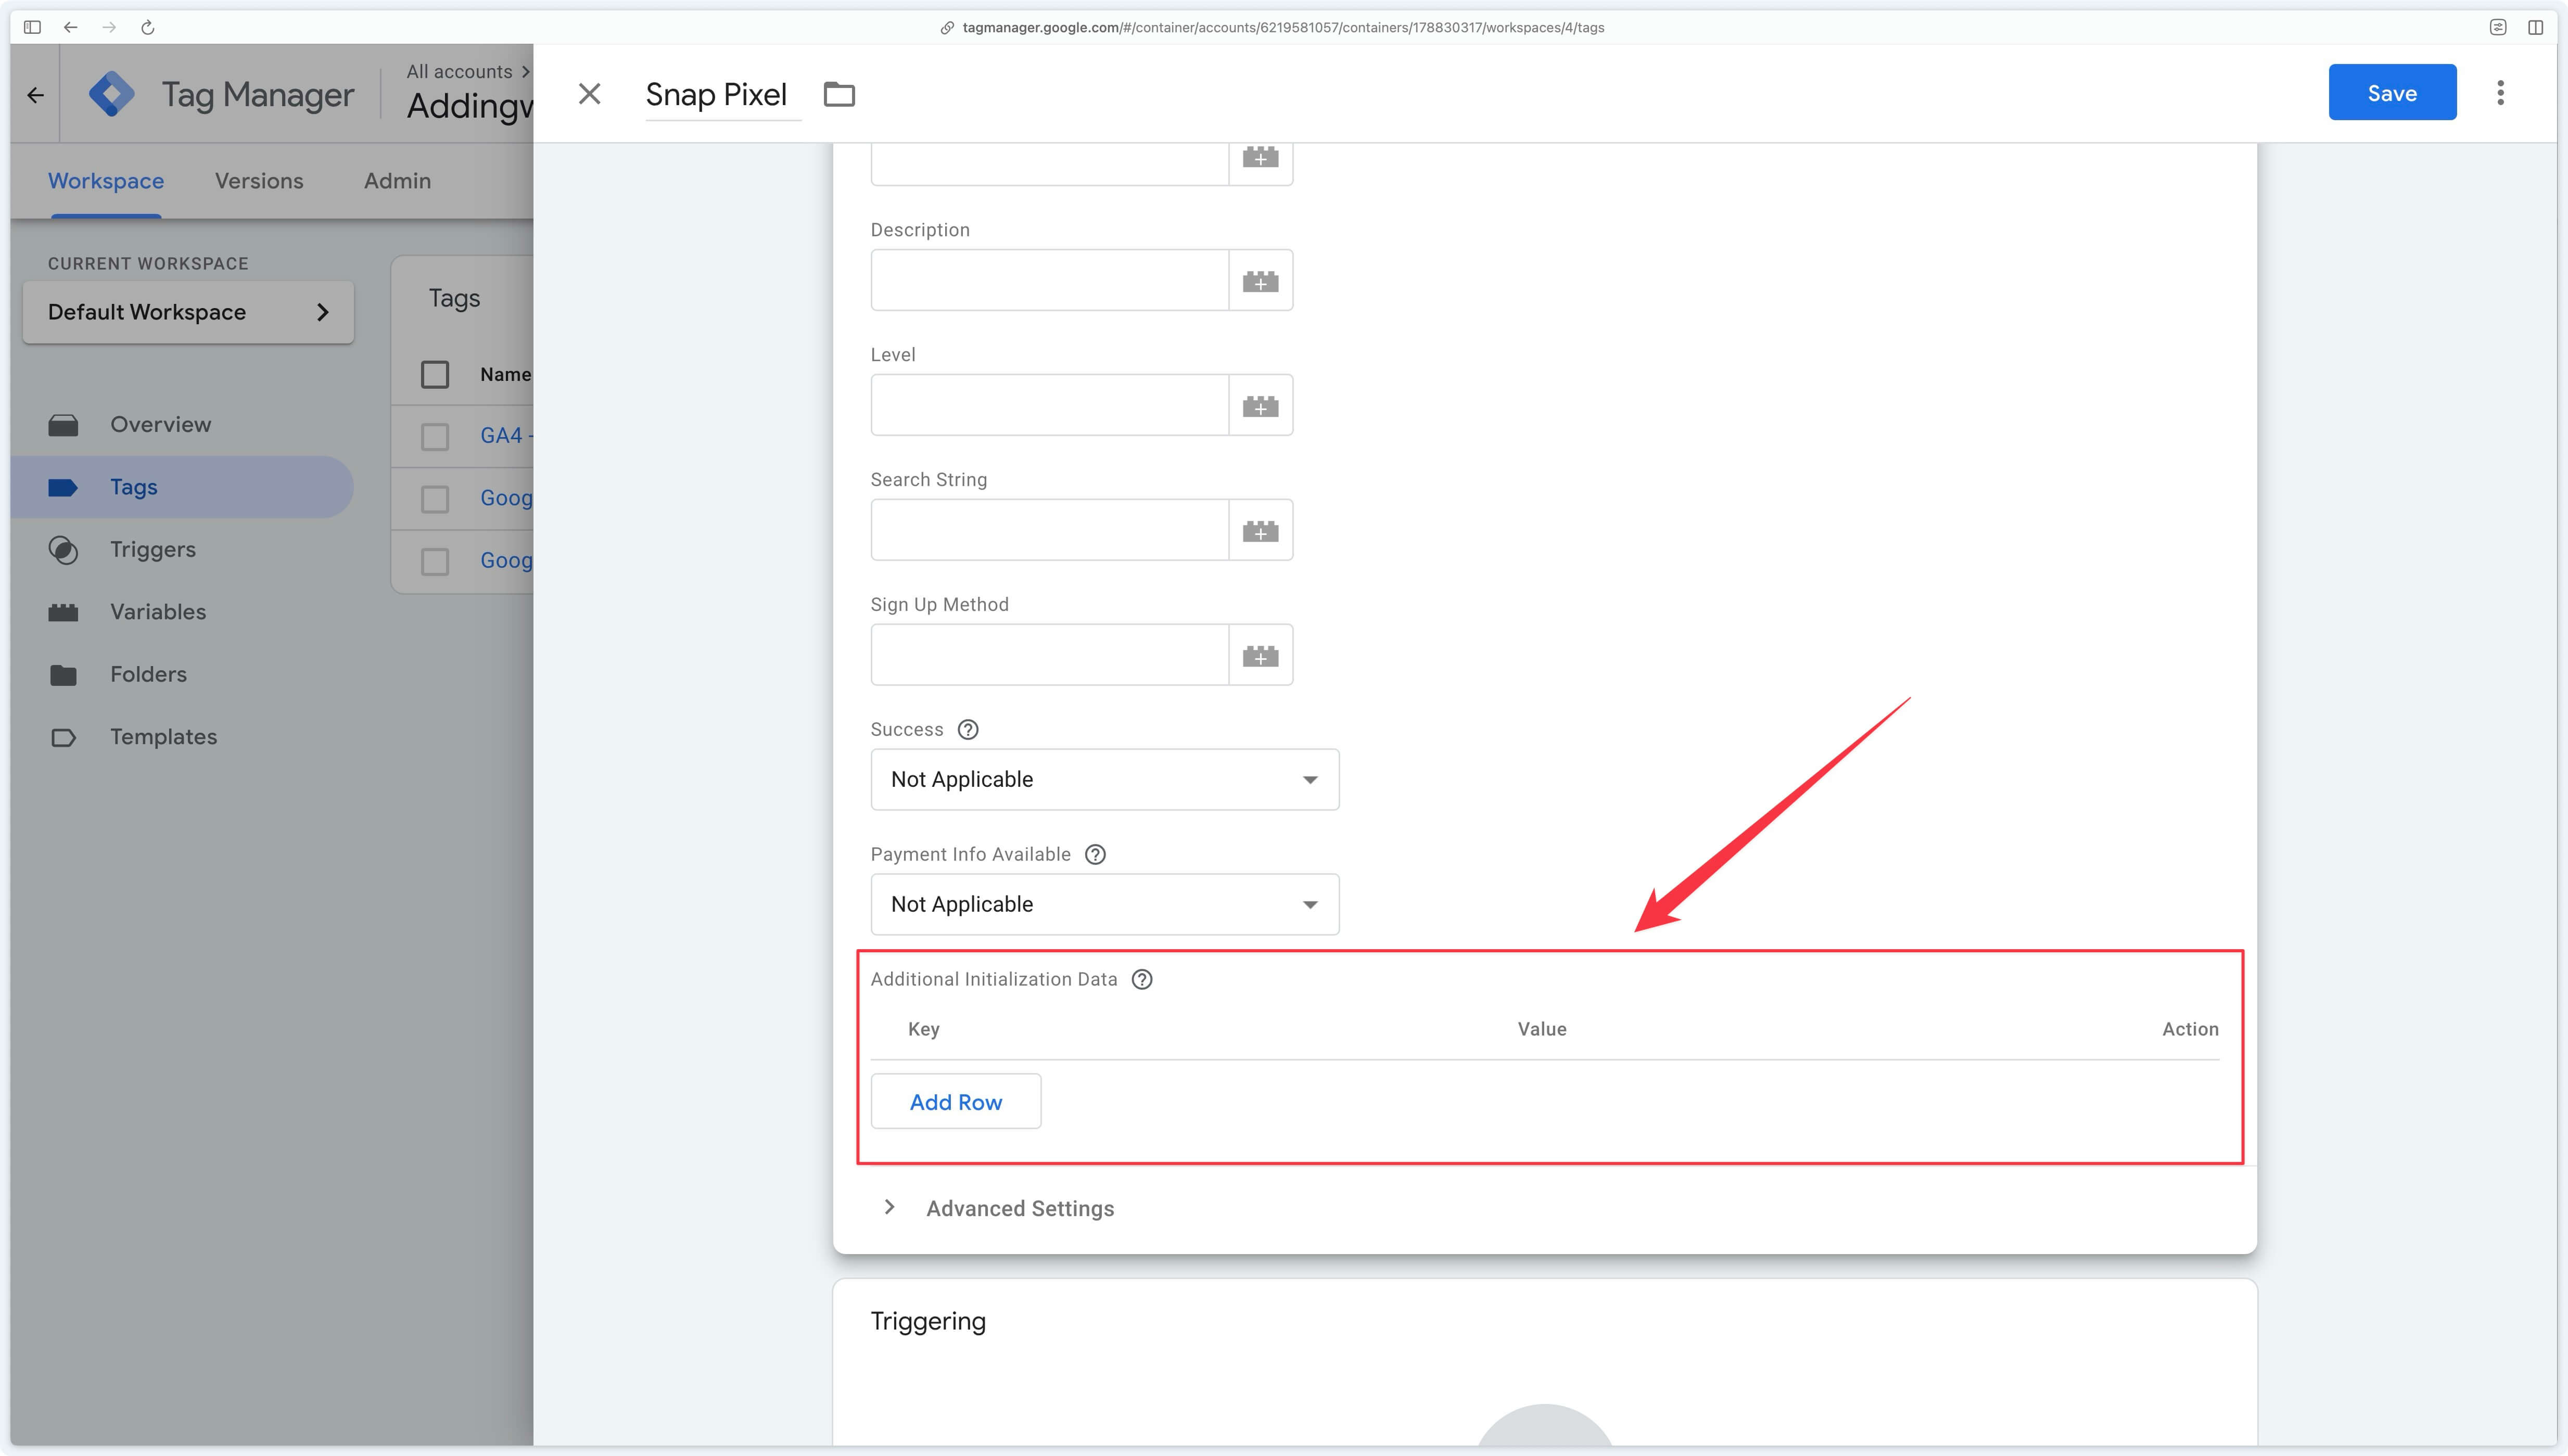
Task: Go to Overview in sidebar
Action: pyautogui.click(x=160, y=425)
